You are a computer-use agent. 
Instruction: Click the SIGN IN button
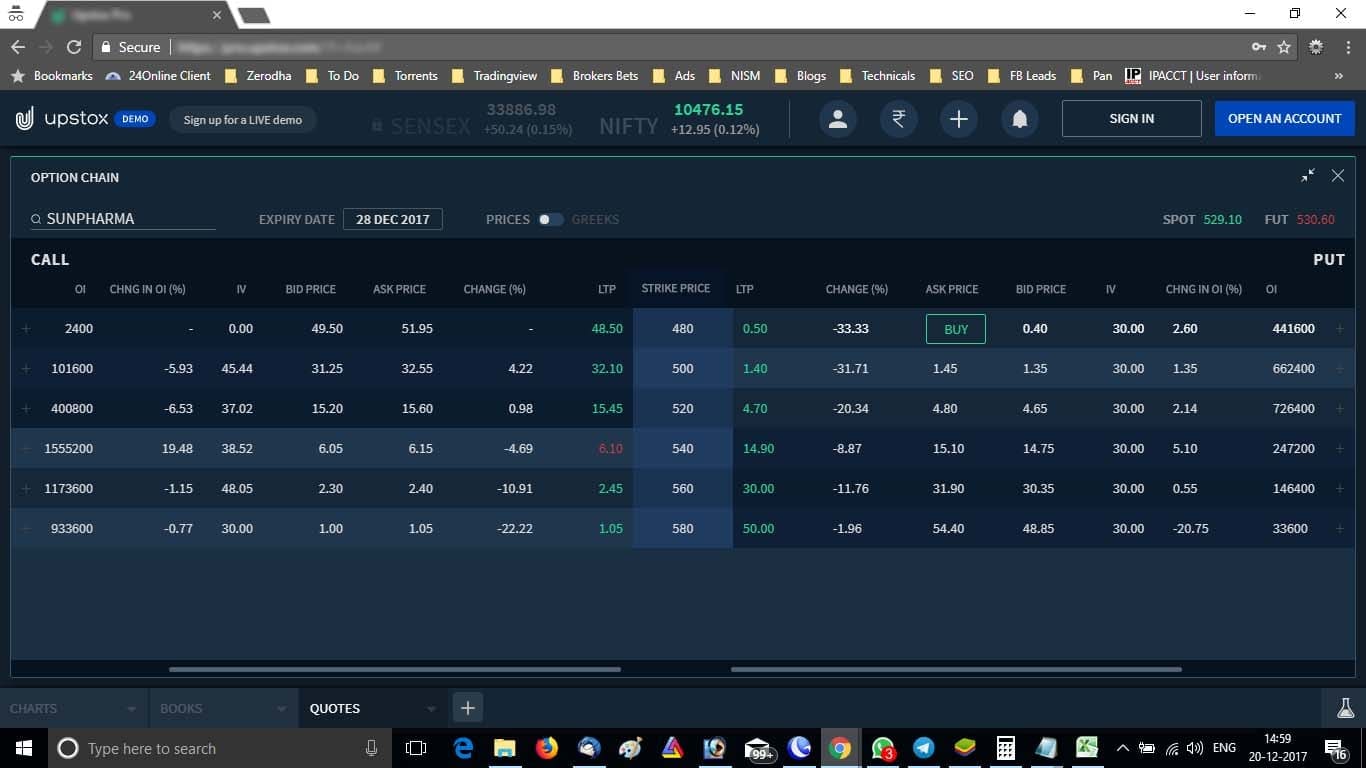[1131, 119]
